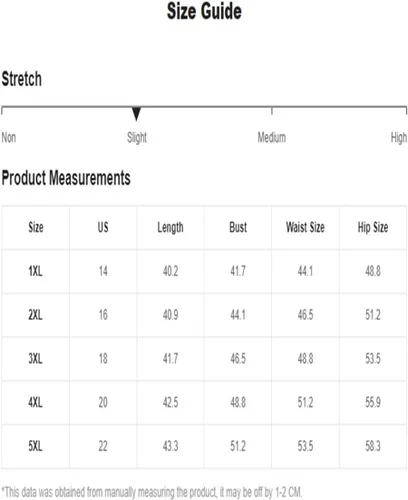Click the Stretch slider triangle marker

coord(136,114)
